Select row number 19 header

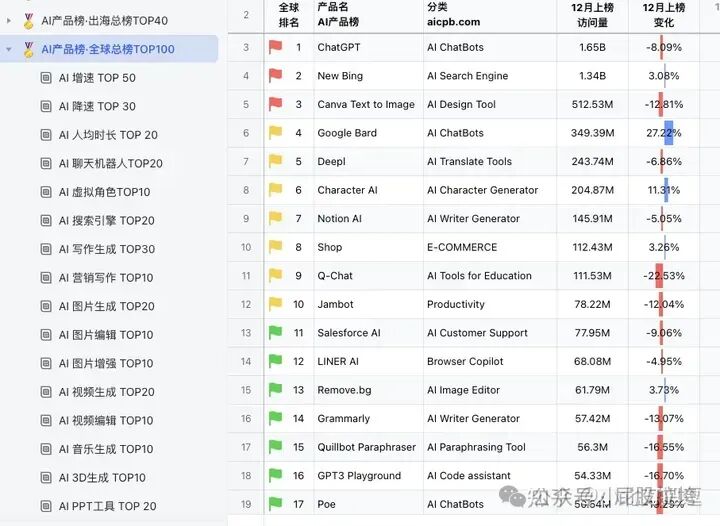click(246, 504)
